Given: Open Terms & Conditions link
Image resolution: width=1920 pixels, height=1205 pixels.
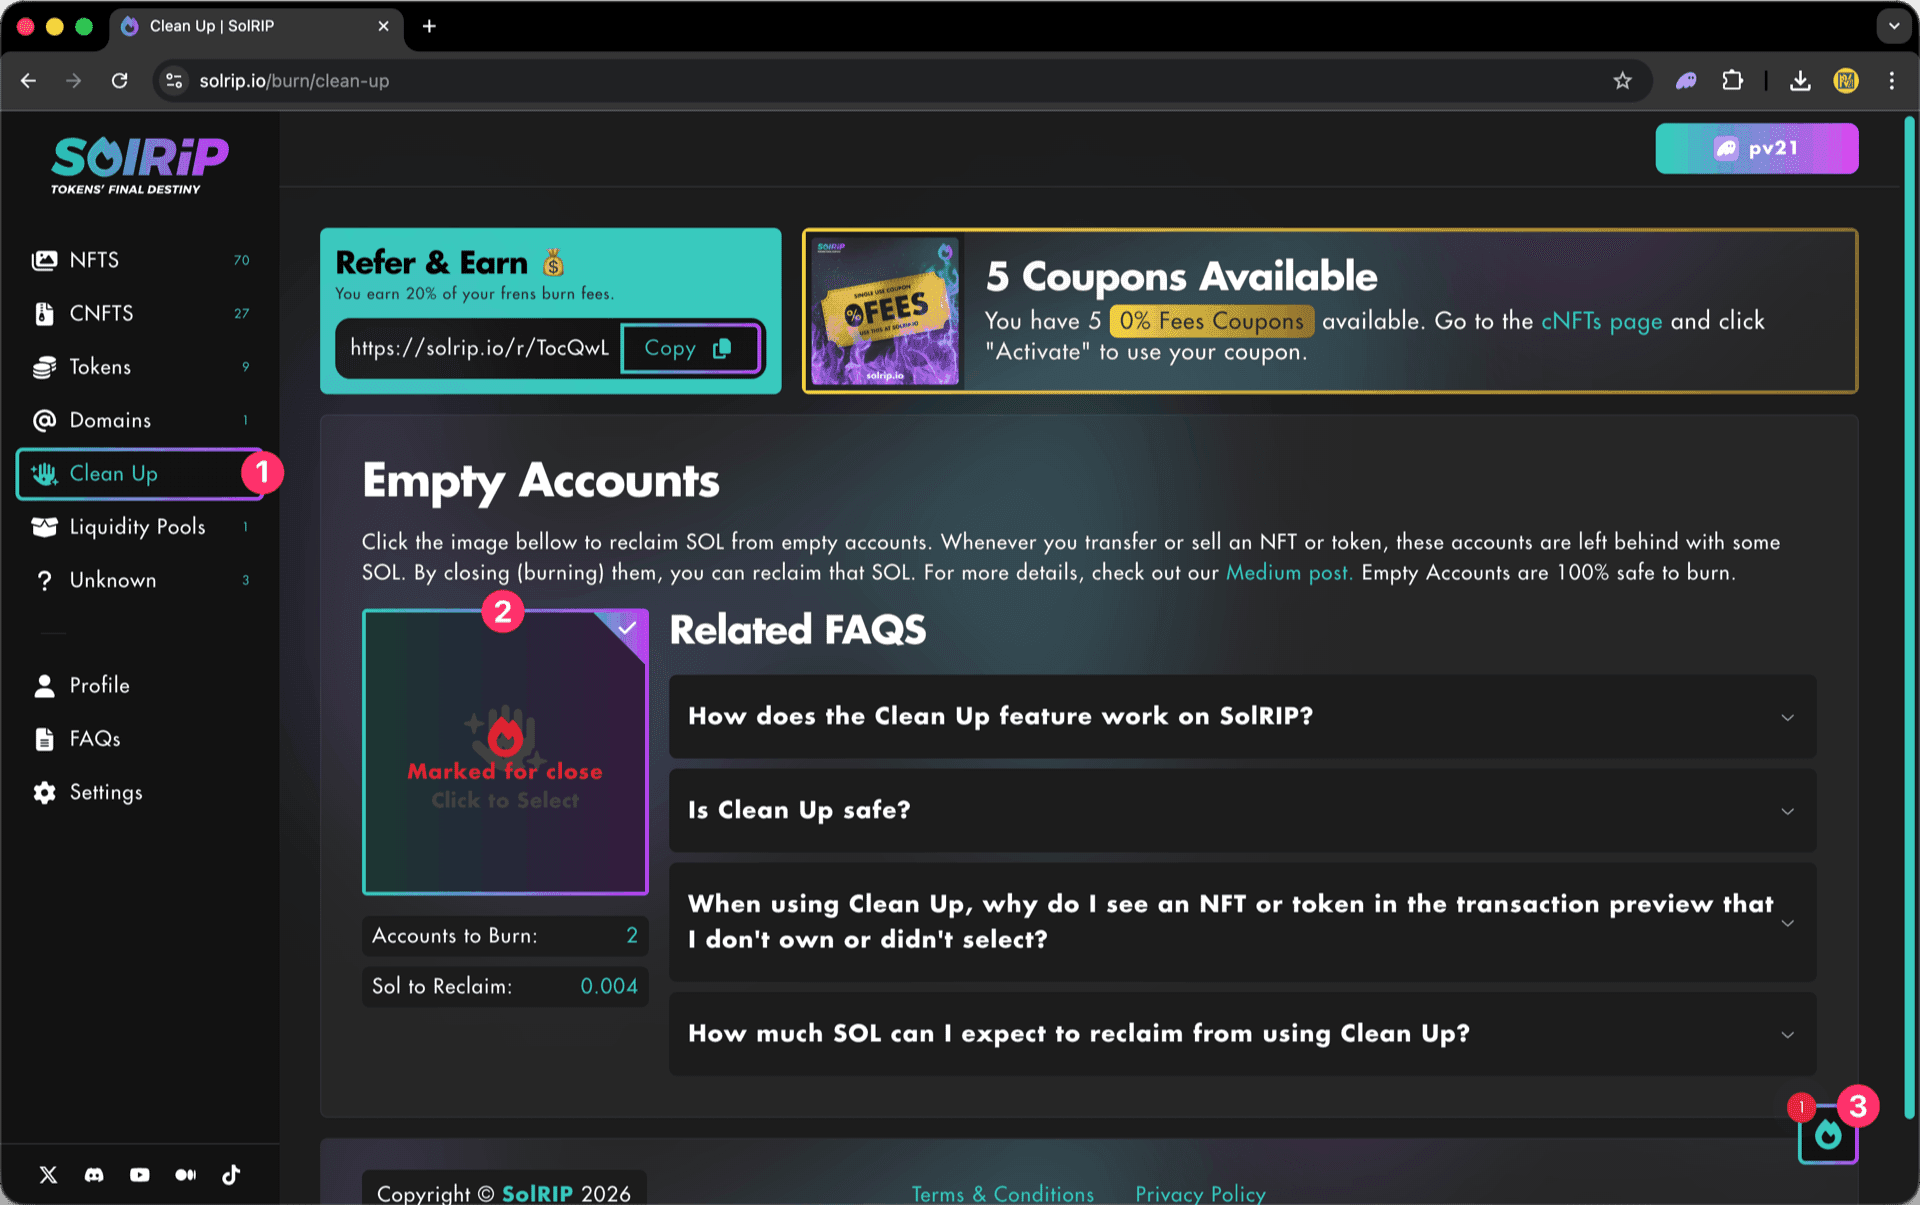Looking at the screenshot, I should point(1003,1193).
